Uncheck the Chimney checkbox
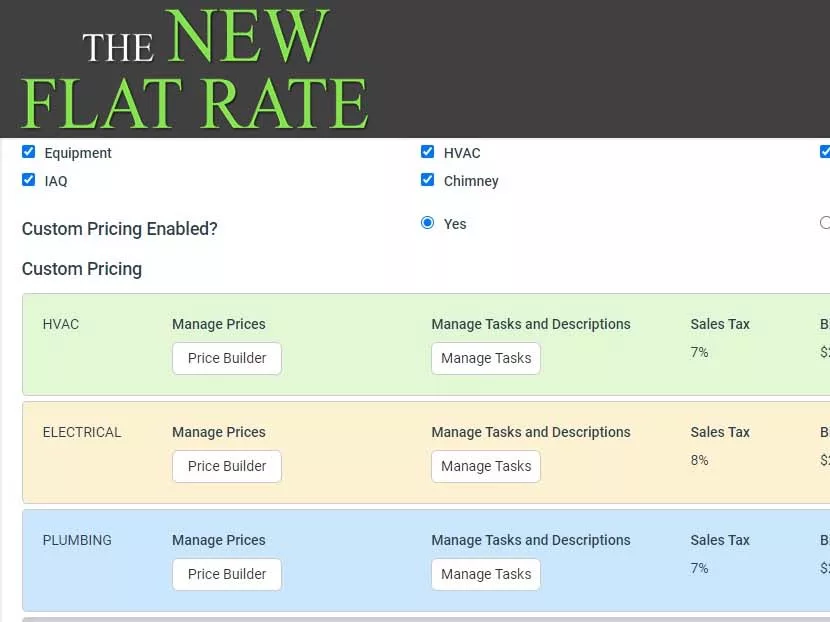Screen dimensions: 830x622 coord(428,180)
